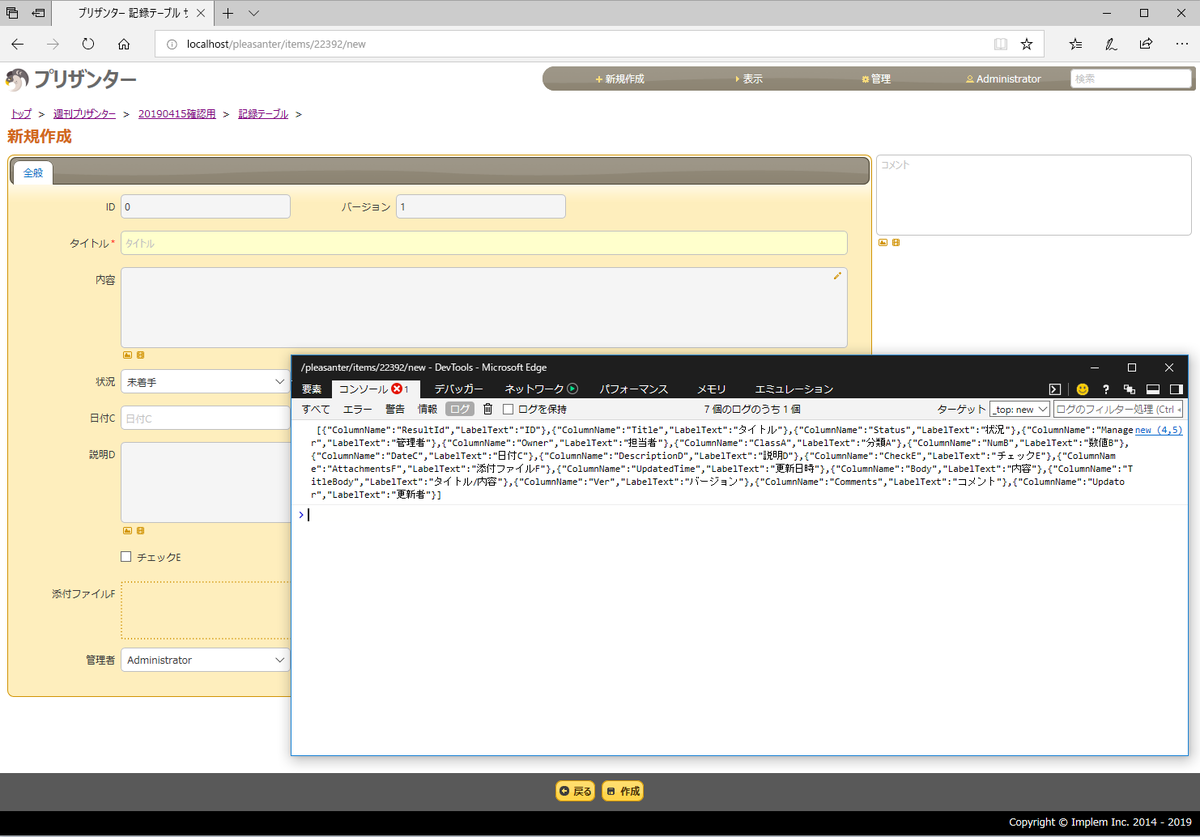The width and height of the screenshot is (1200, 837).
Task: Reload the page with the refresh icon
Action: (x=88, y=44)
